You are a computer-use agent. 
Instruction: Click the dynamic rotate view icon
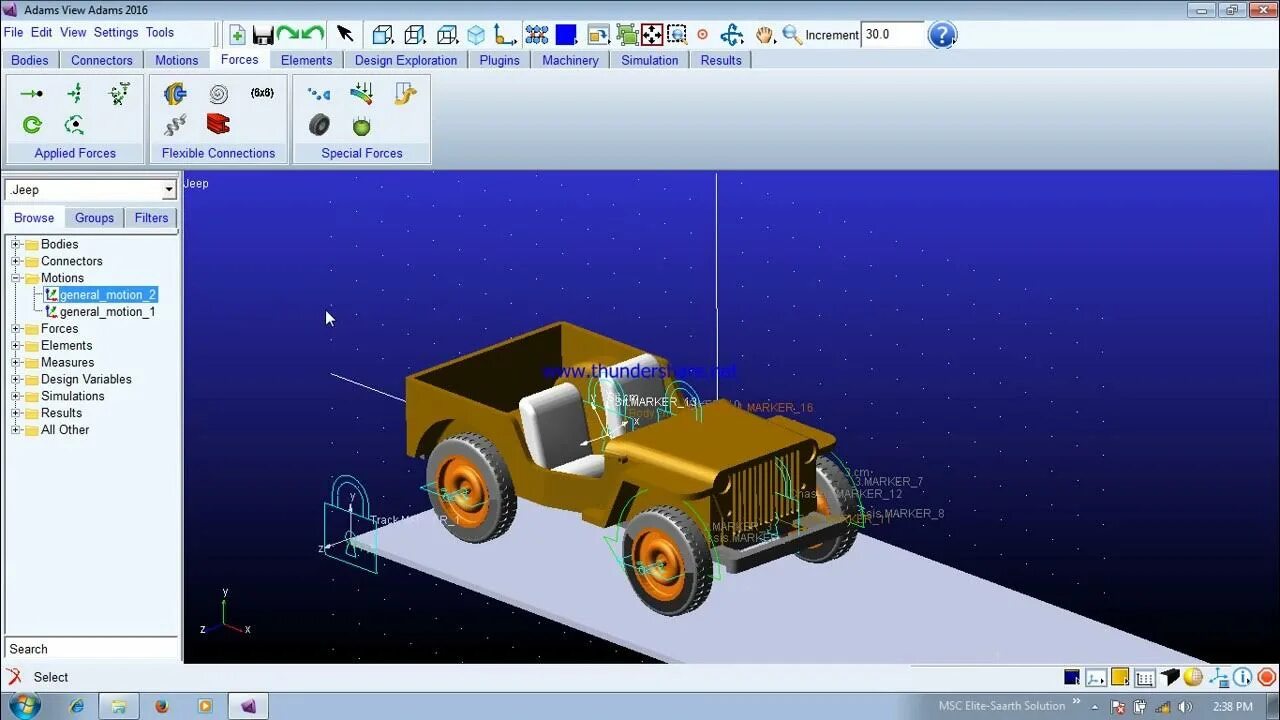732,35
